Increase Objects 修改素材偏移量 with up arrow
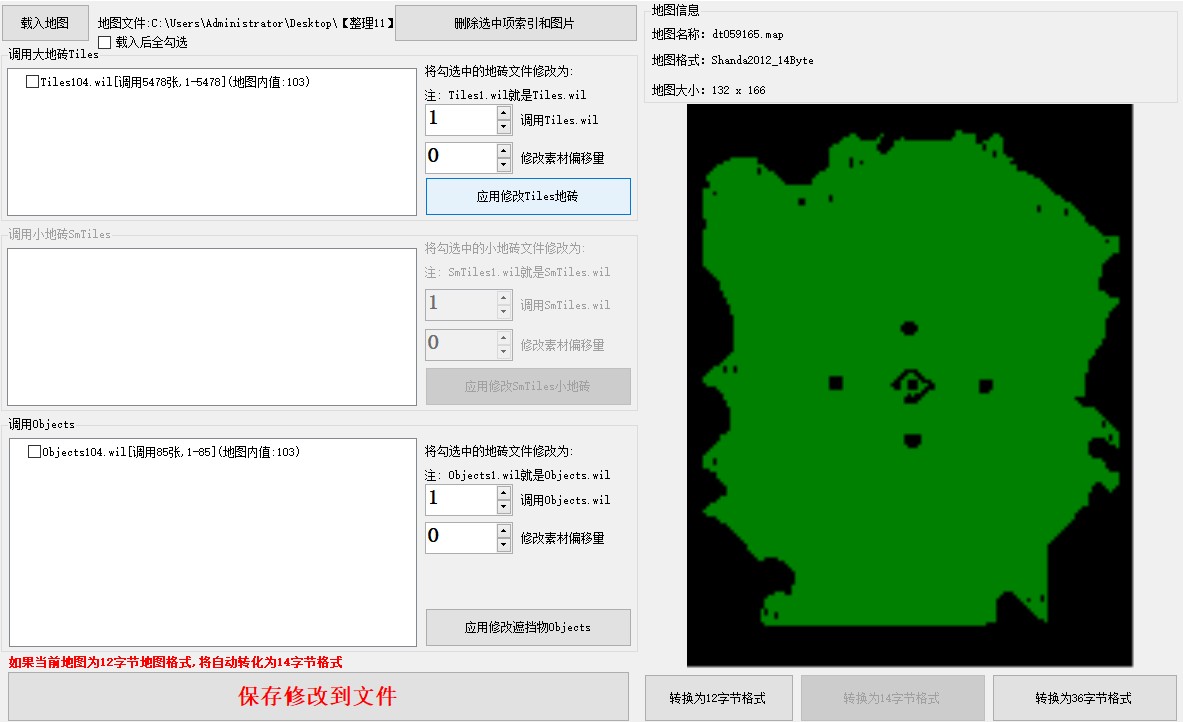The width and height of the screenshot is (1183, 722). coord(504,530)
